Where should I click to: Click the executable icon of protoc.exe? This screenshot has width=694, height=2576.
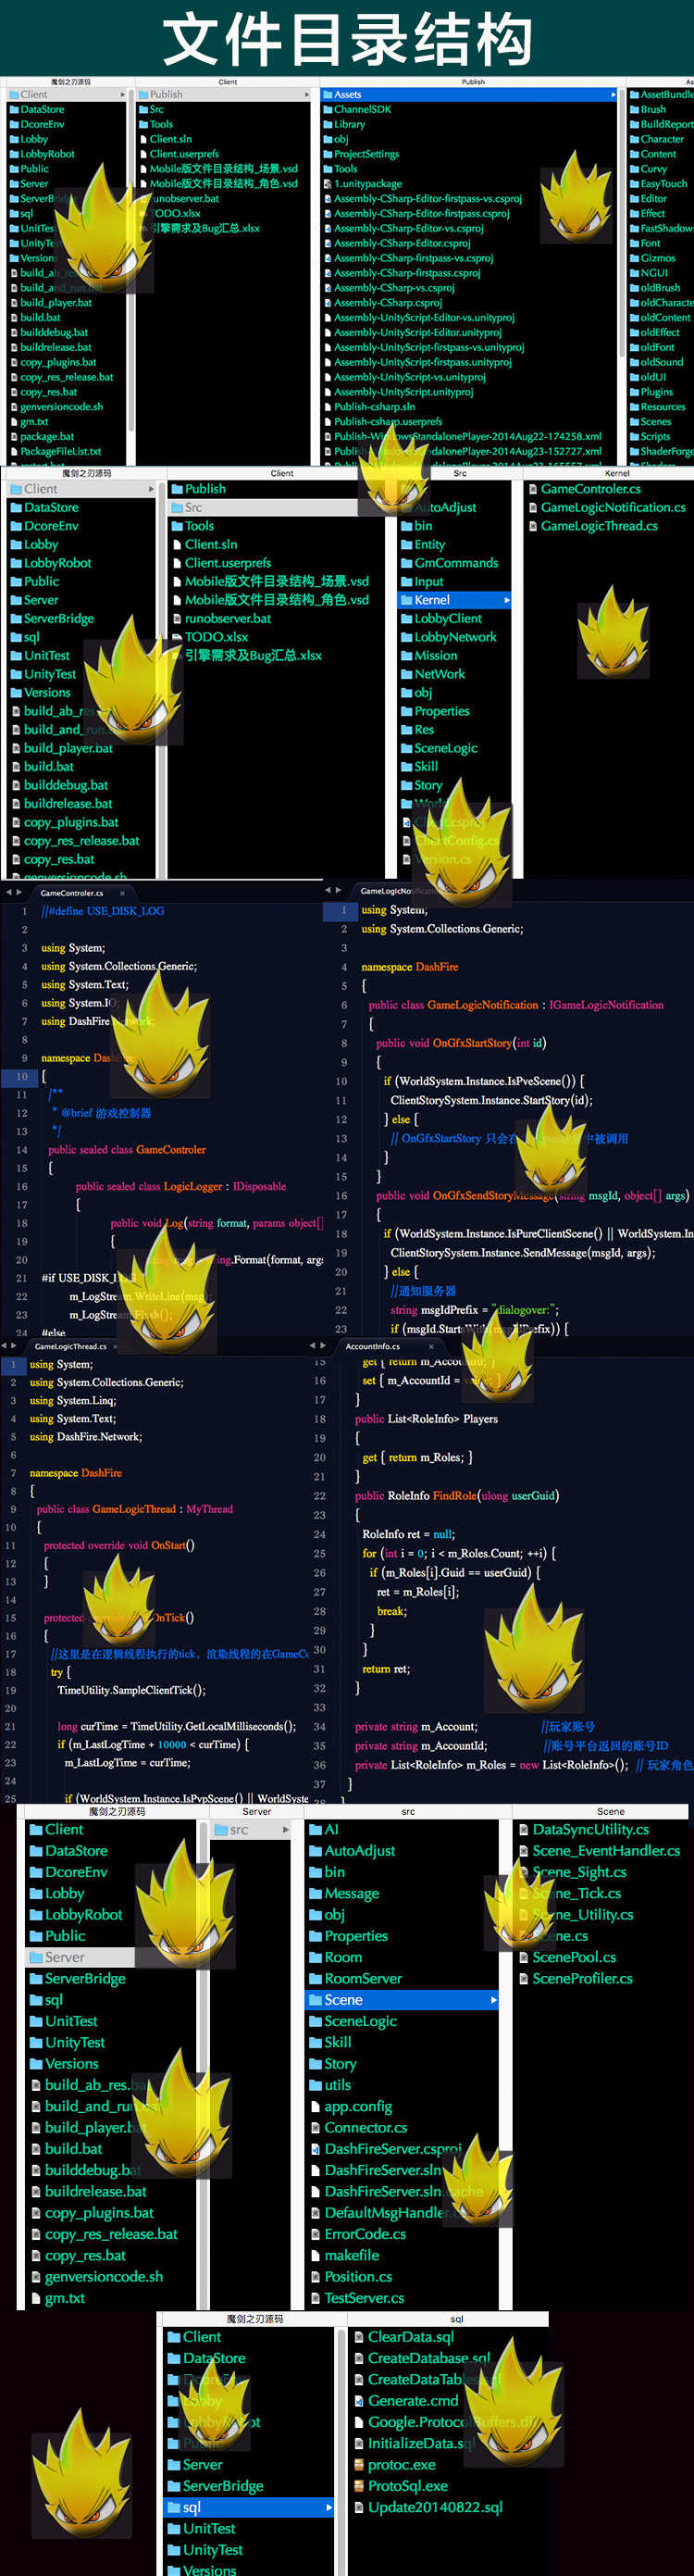[x=359, y=2465]
